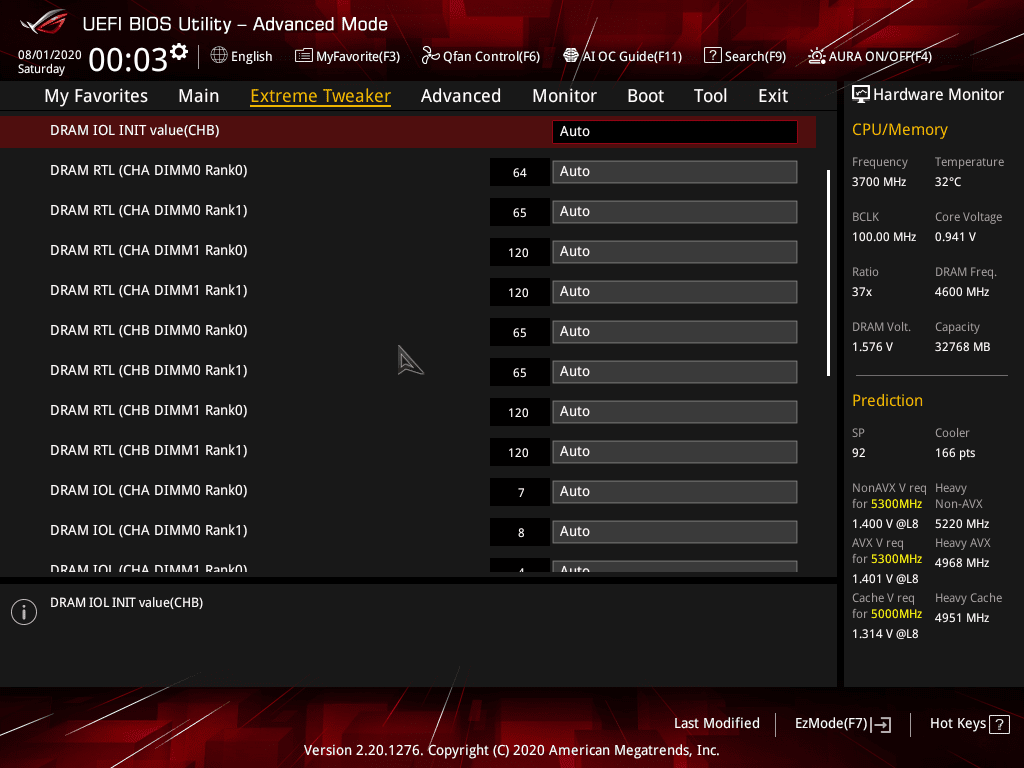Select DRAM RTL (CHA DIMM1 Rank0) label

coord(149,251)
